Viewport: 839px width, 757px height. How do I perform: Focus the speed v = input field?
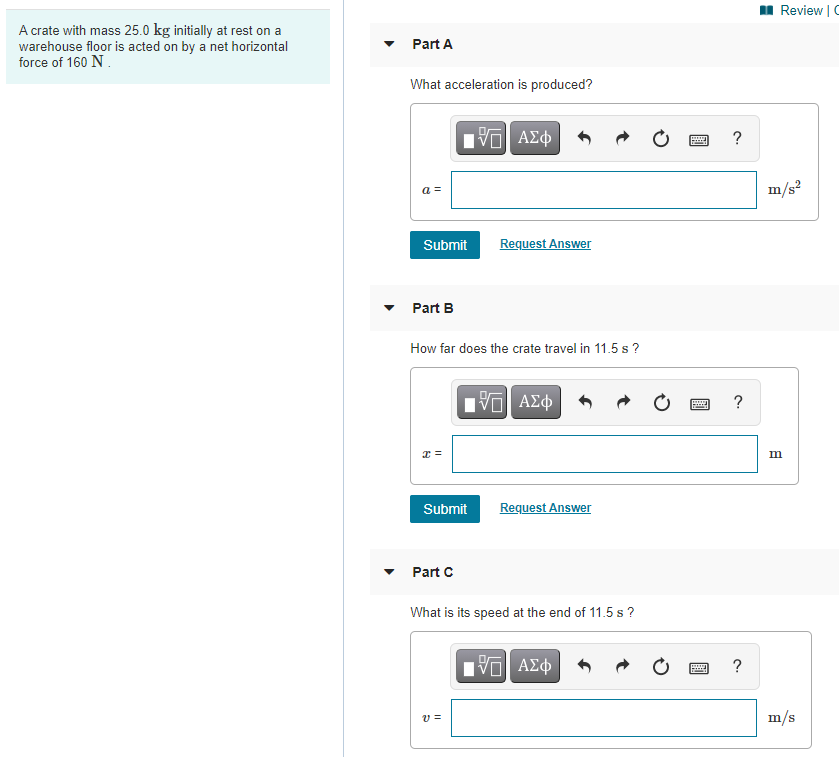point(604,718)
